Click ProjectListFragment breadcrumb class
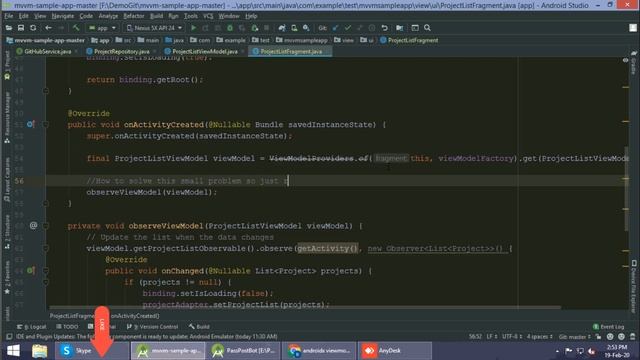640x360 pixels. pyautogui.click(x=409, y=40)
